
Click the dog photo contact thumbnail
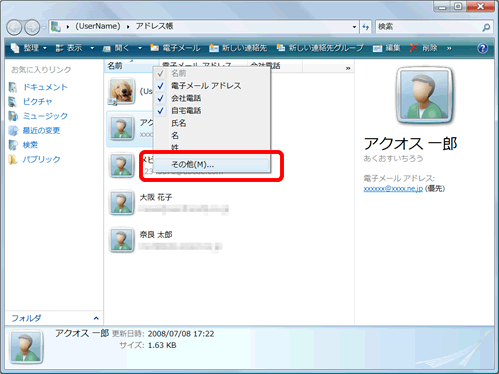(122, 91)
